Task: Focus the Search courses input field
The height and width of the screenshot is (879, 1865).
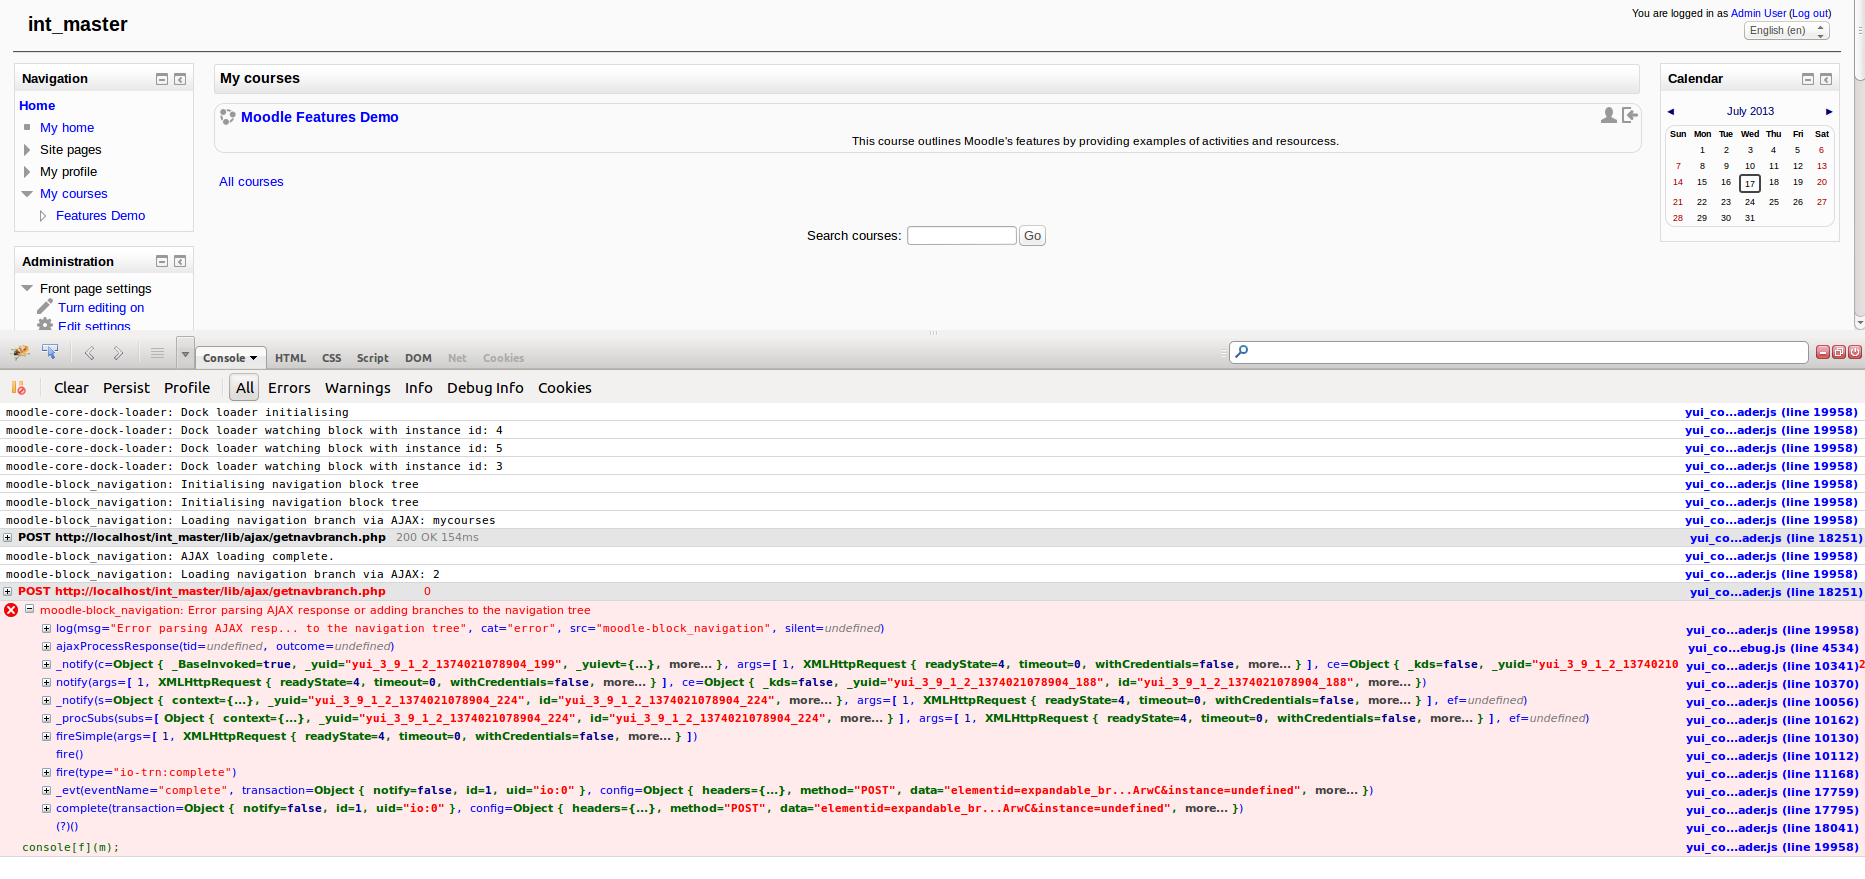Action: point(962,236)
